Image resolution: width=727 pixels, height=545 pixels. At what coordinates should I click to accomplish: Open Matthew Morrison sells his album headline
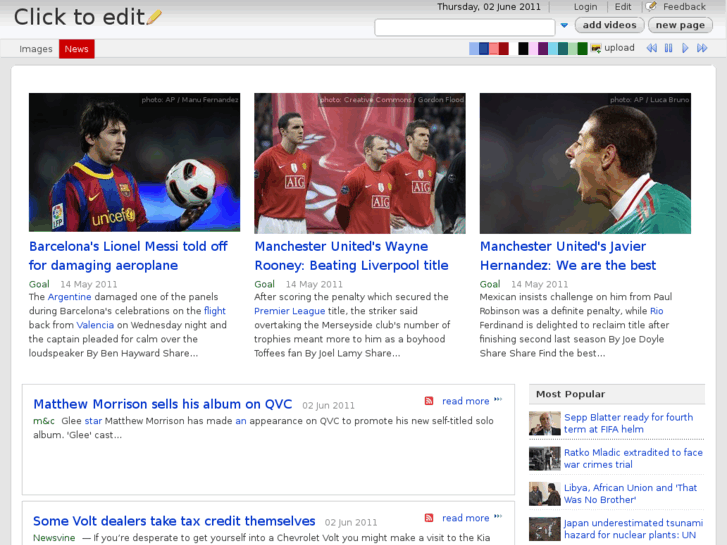coord(163,404)
